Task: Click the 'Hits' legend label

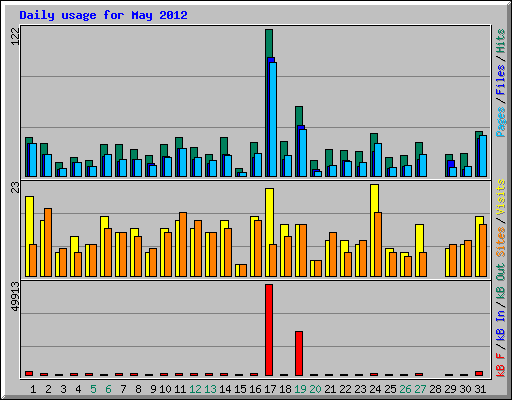Action: 501,41
